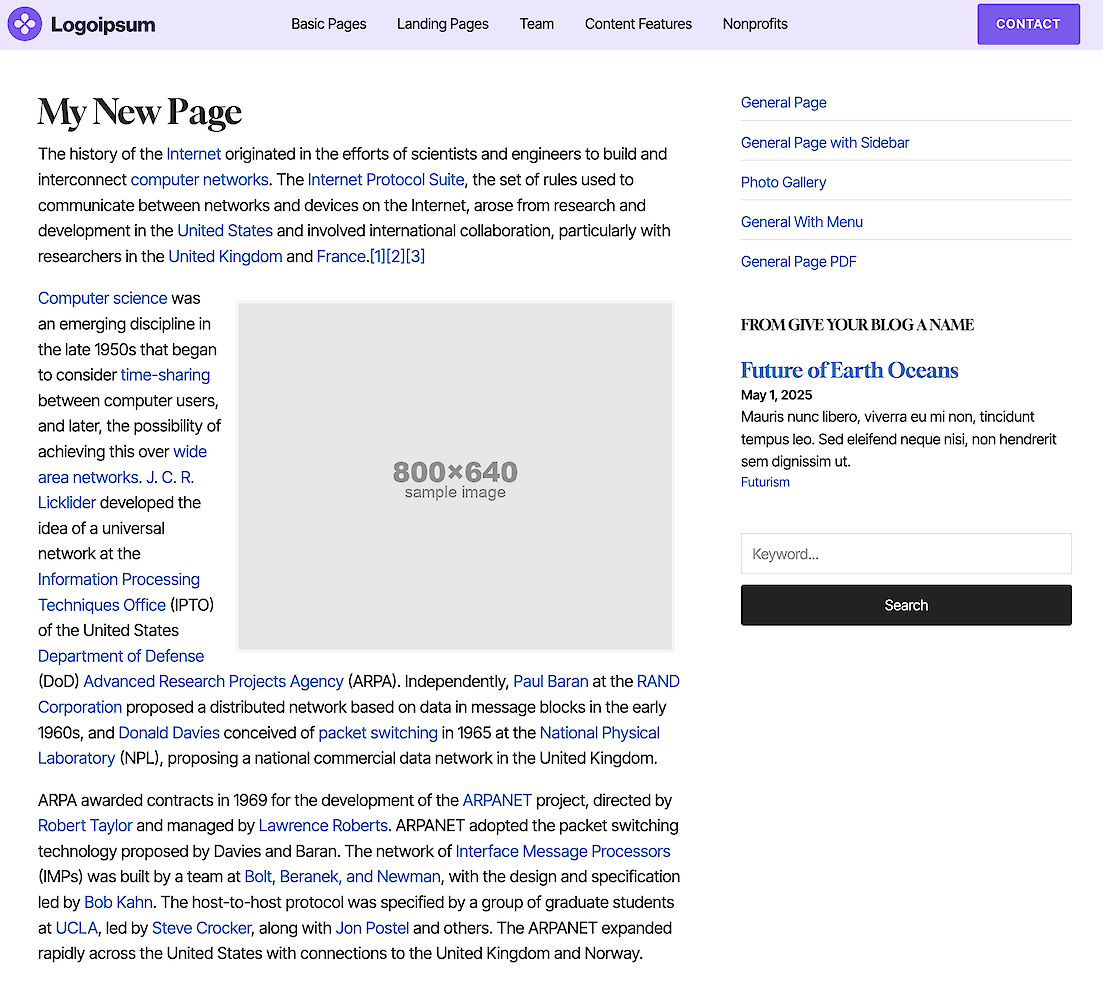Click the Futurism category tag
Image resolution: width=1103 pixels, height=994 pixels.
[765, 482]
